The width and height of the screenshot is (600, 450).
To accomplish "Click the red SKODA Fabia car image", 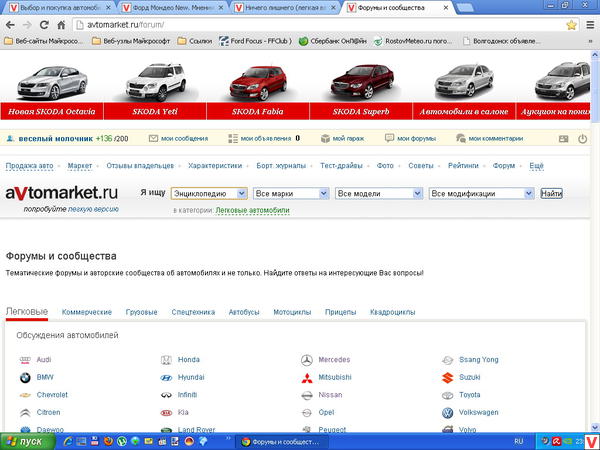I will [x=258, y=82].
